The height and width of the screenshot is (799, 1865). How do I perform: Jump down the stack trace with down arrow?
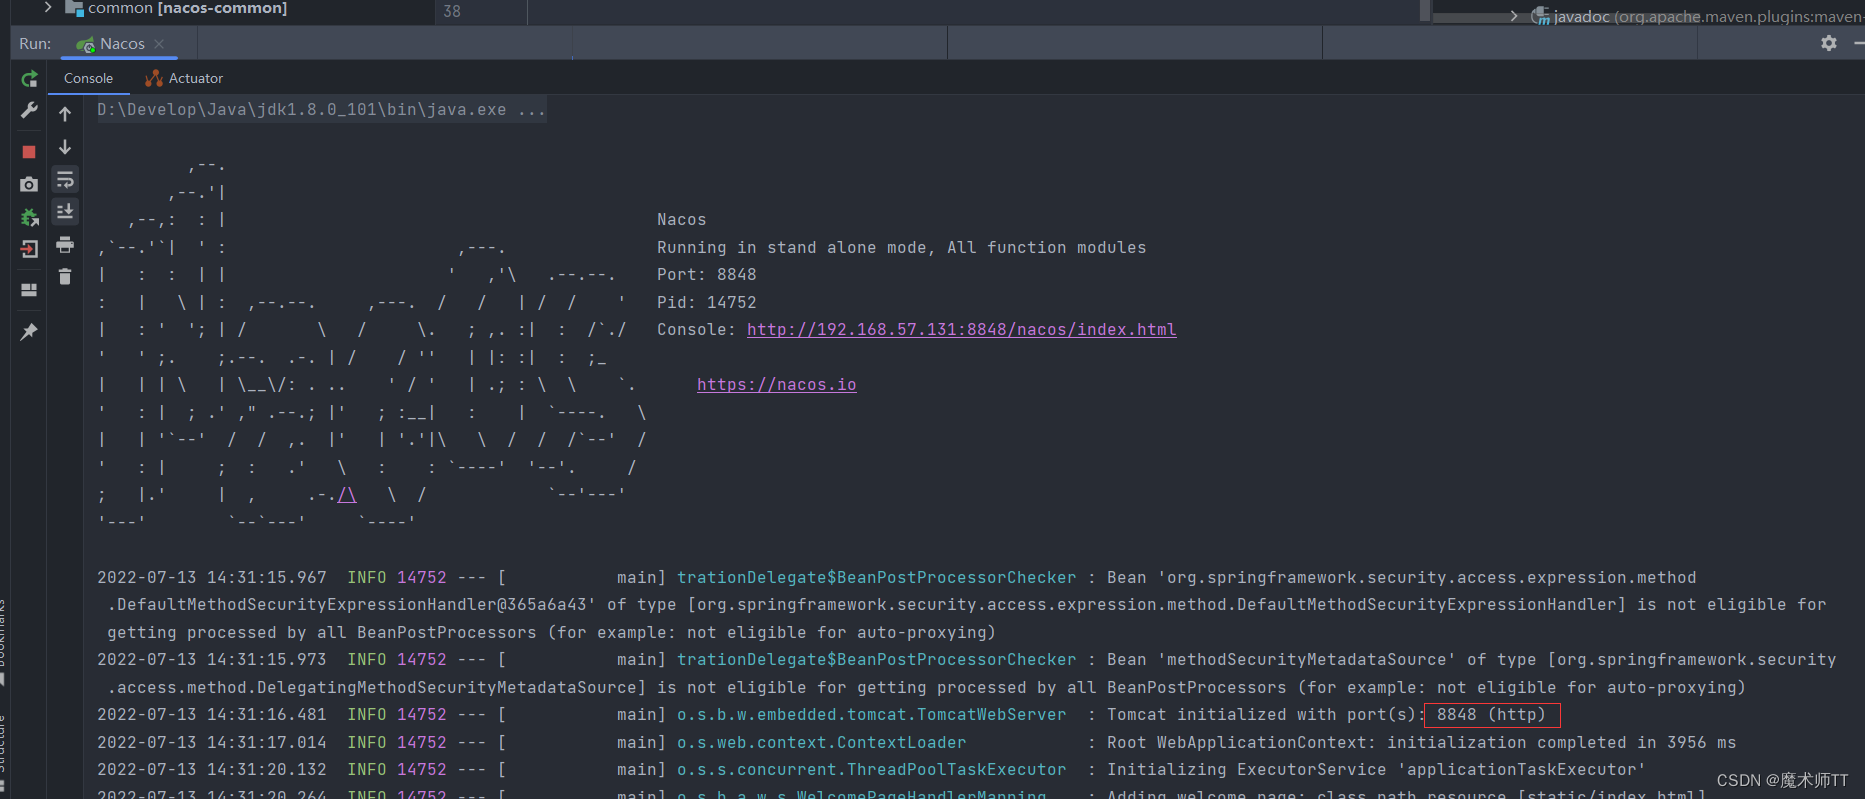tap(65, 147)
